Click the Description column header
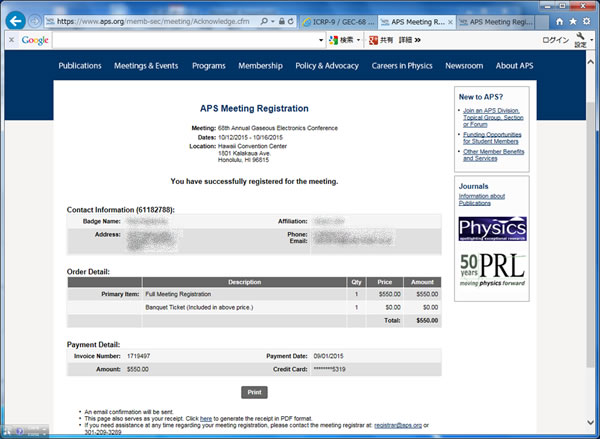The height and width of the screenshot is (439, 600). tap(245, 282)
